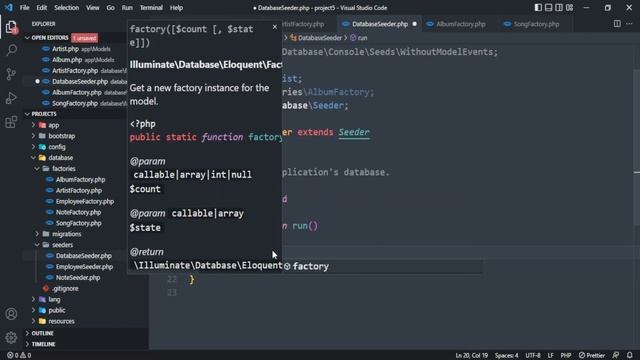
Task: Close the factory documentation popup
Action: tap(275, 27)
